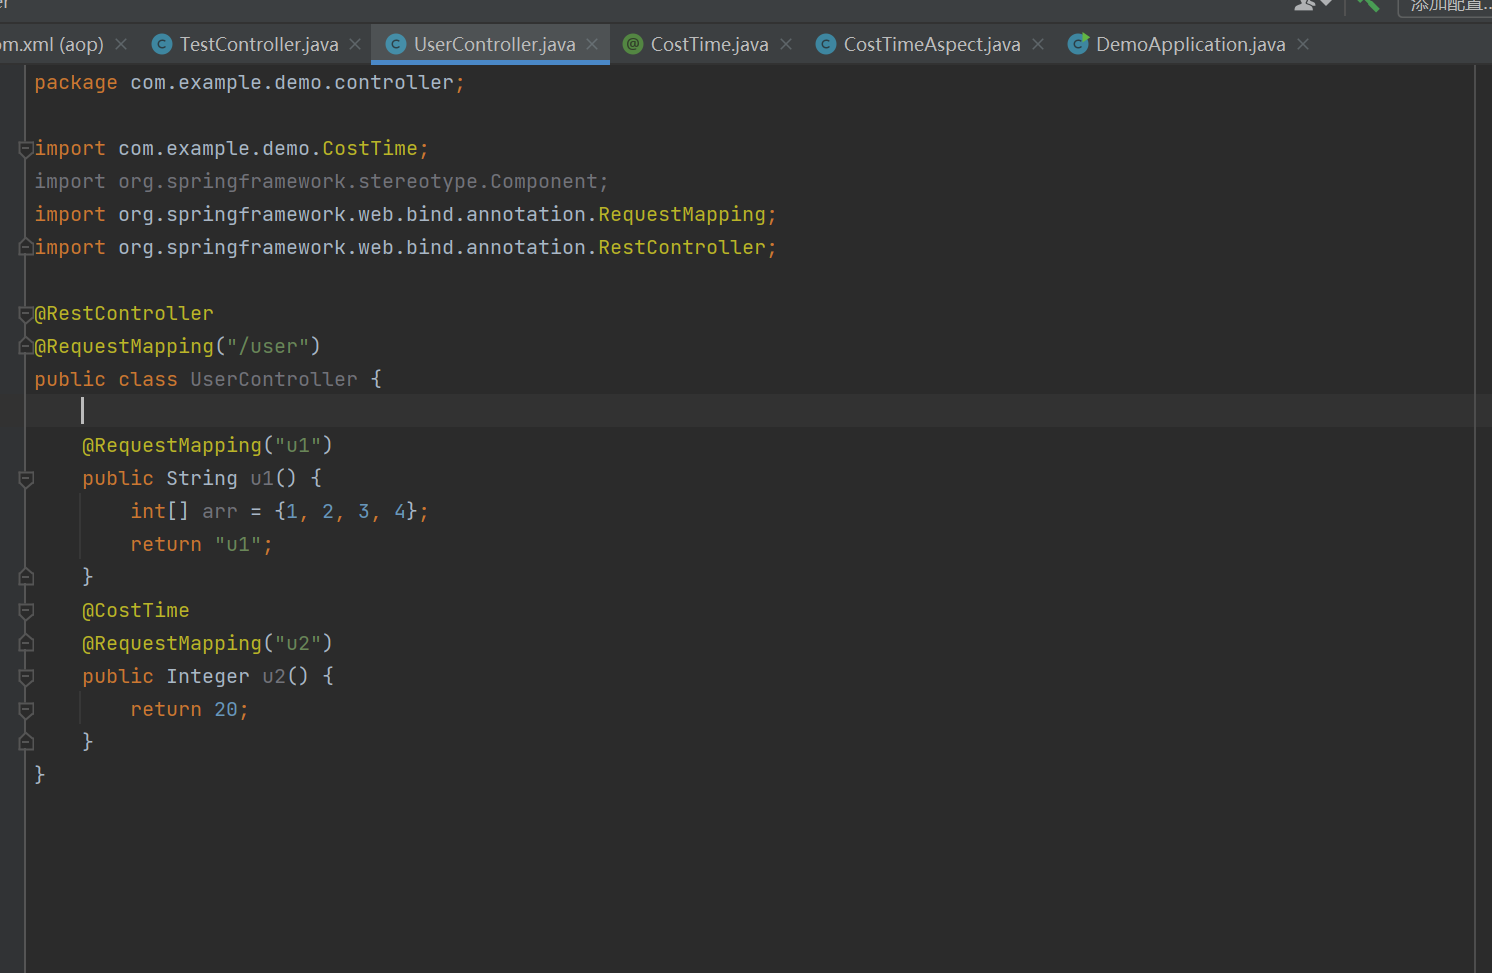Image resolution: width=1492 pixels, height=973 pixels.
Task: Click the package declaration com.example.demo.controller
Action: 292,83
